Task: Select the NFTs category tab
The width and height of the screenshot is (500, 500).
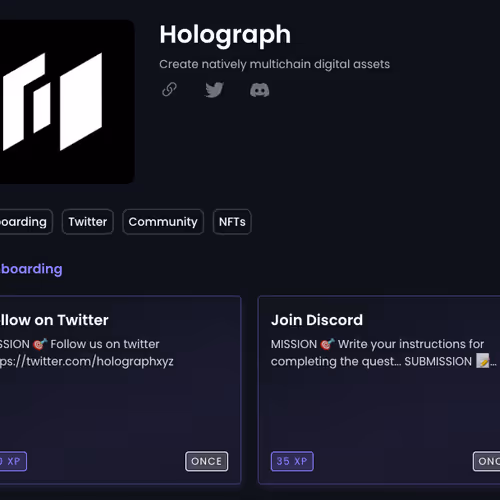Action: coord(232,222)
